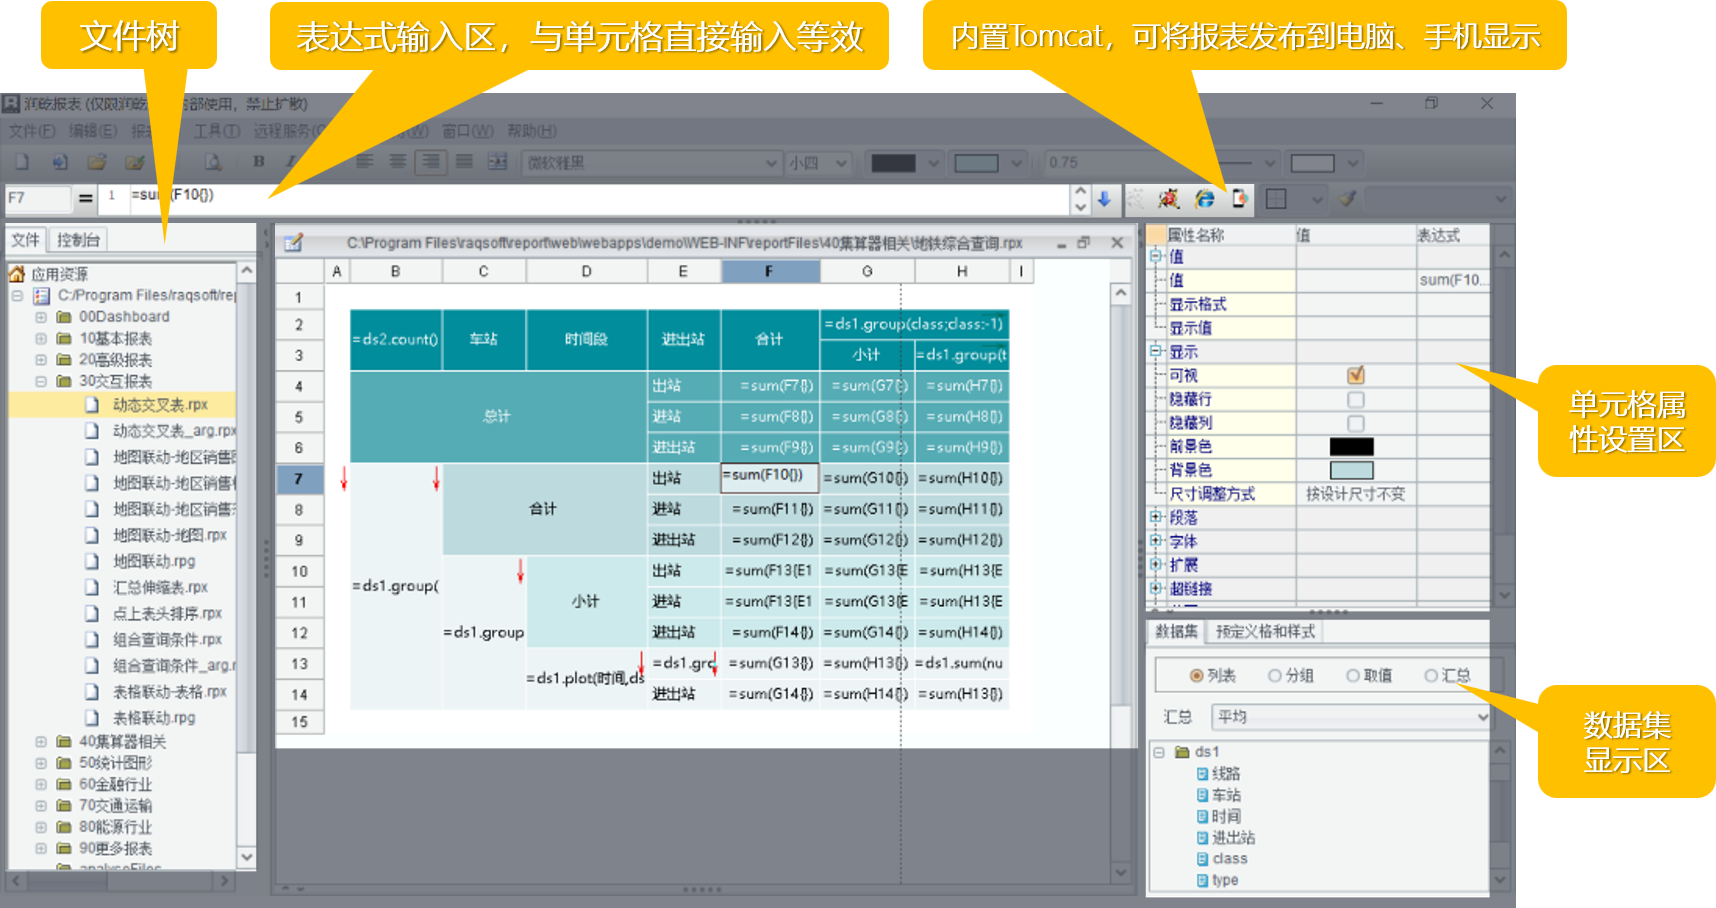The height and width of the screenshot is (908, 1716).
Task: Click the format brush icon
Action: (x=1347, y=199)
